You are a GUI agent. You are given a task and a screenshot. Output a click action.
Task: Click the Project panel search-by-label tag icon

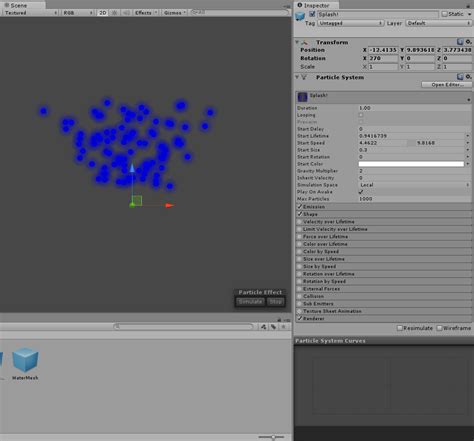tap(273, 327)
